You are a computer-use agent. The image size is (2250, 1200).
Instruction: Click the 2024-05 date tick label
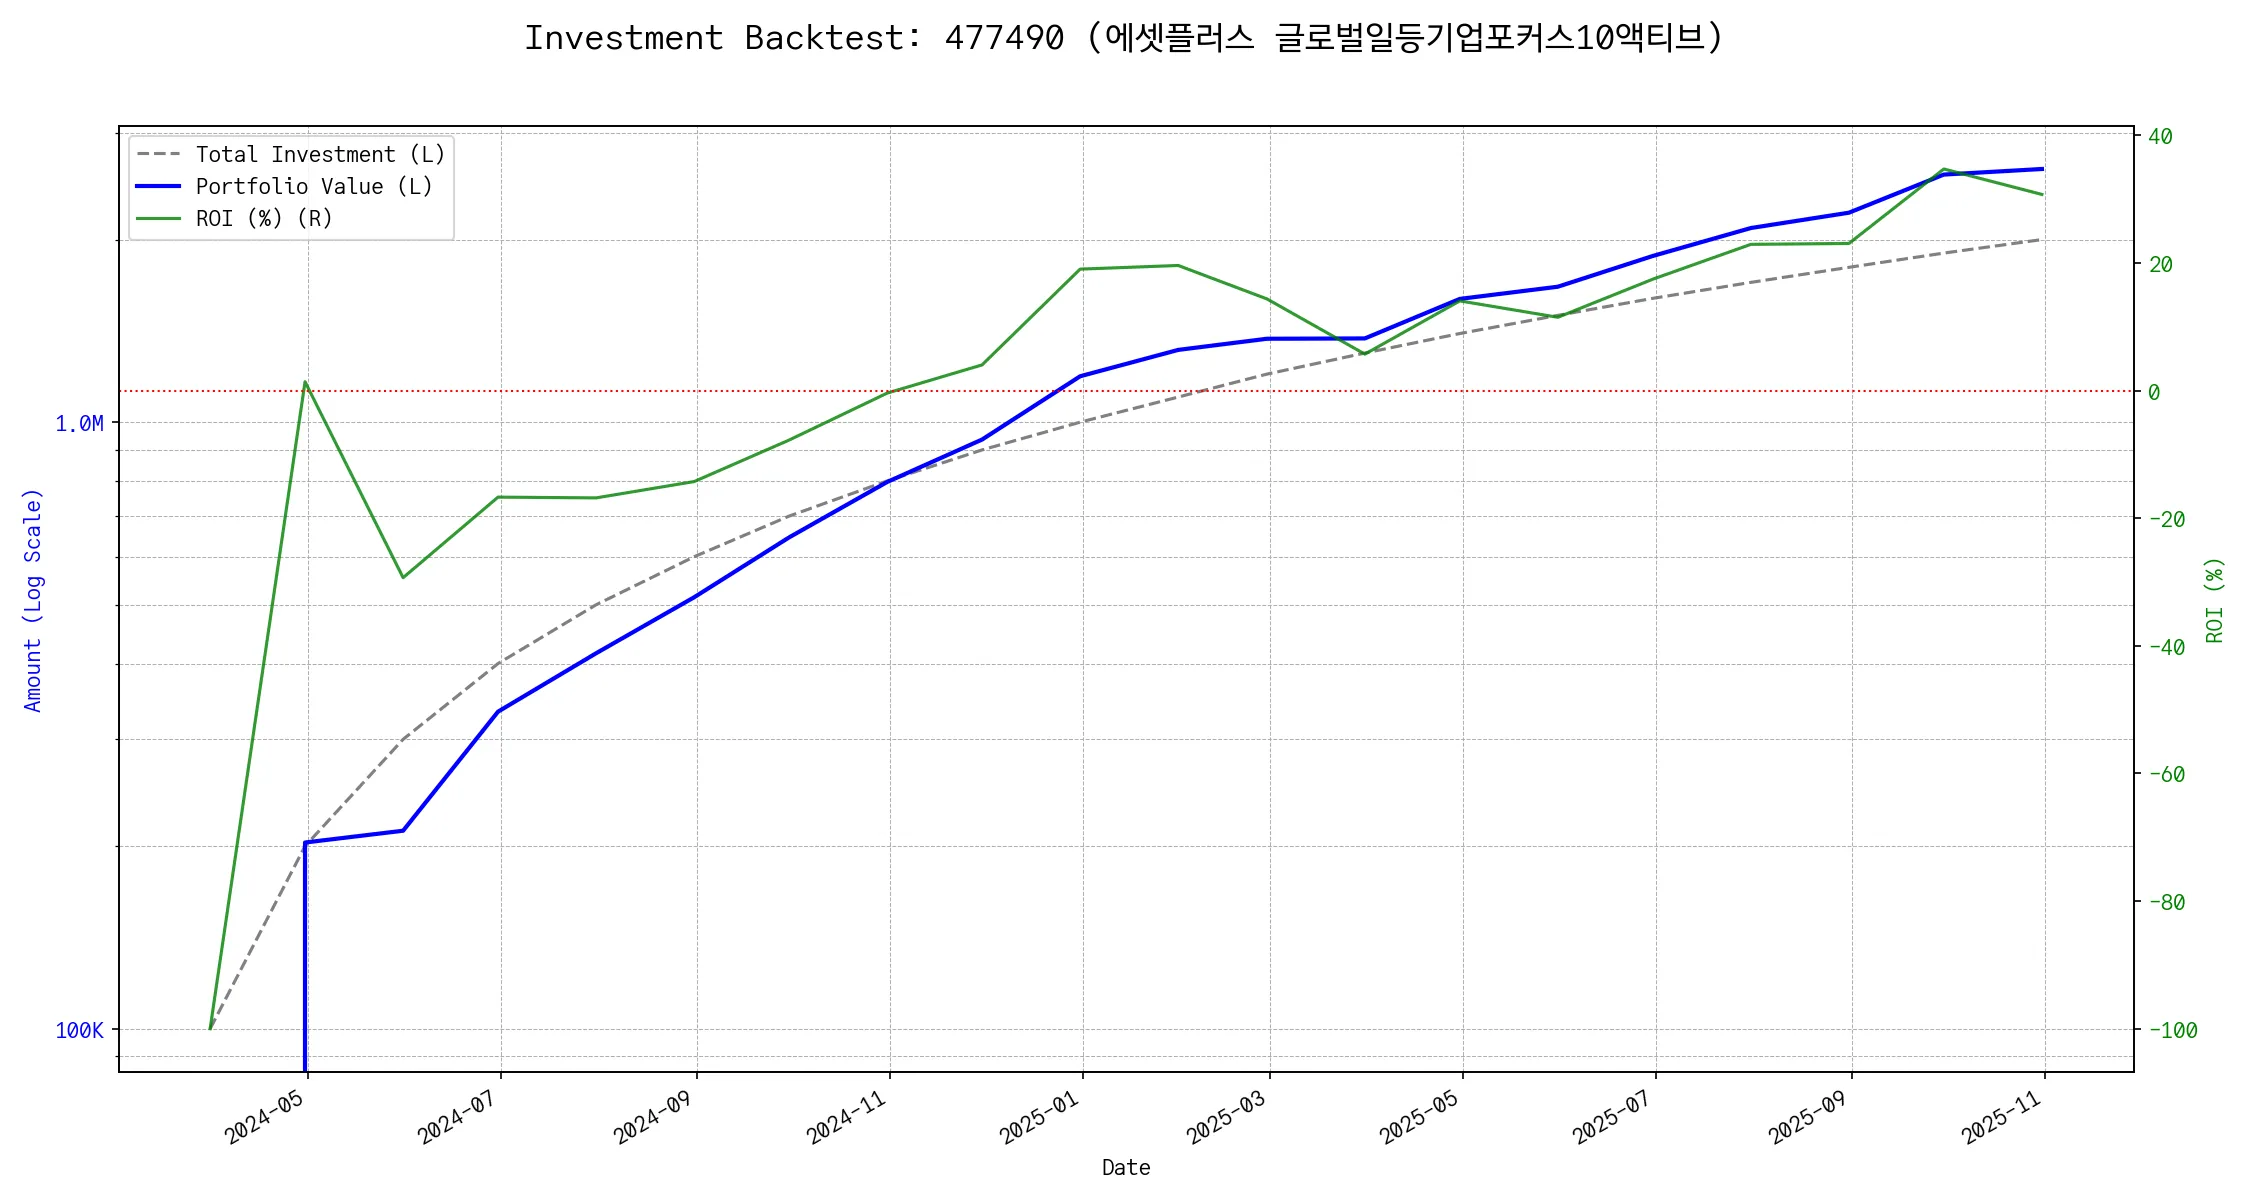click(x=264, y=1117)
